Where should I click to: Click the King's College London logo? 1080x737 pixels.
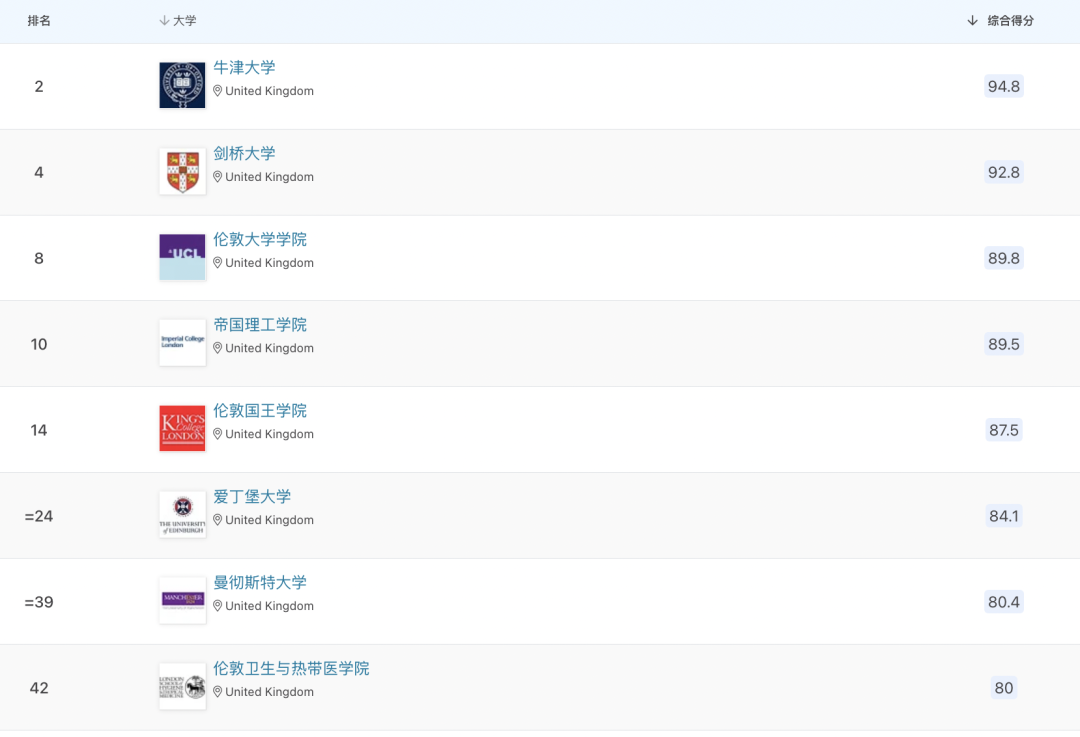(x=183, y=429)
